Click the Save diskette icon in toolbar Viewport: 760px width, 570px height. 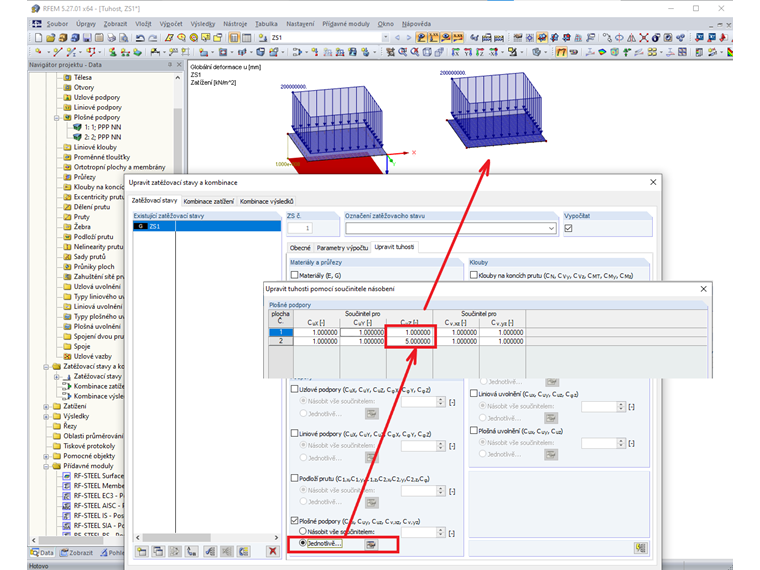(87, 37)
